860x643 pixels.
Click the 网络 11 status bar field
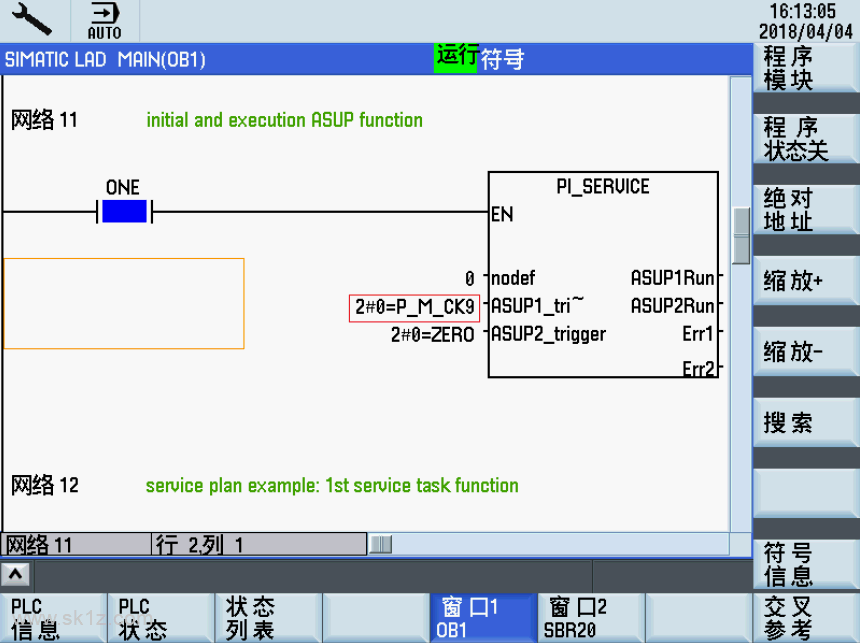point(76,544)
